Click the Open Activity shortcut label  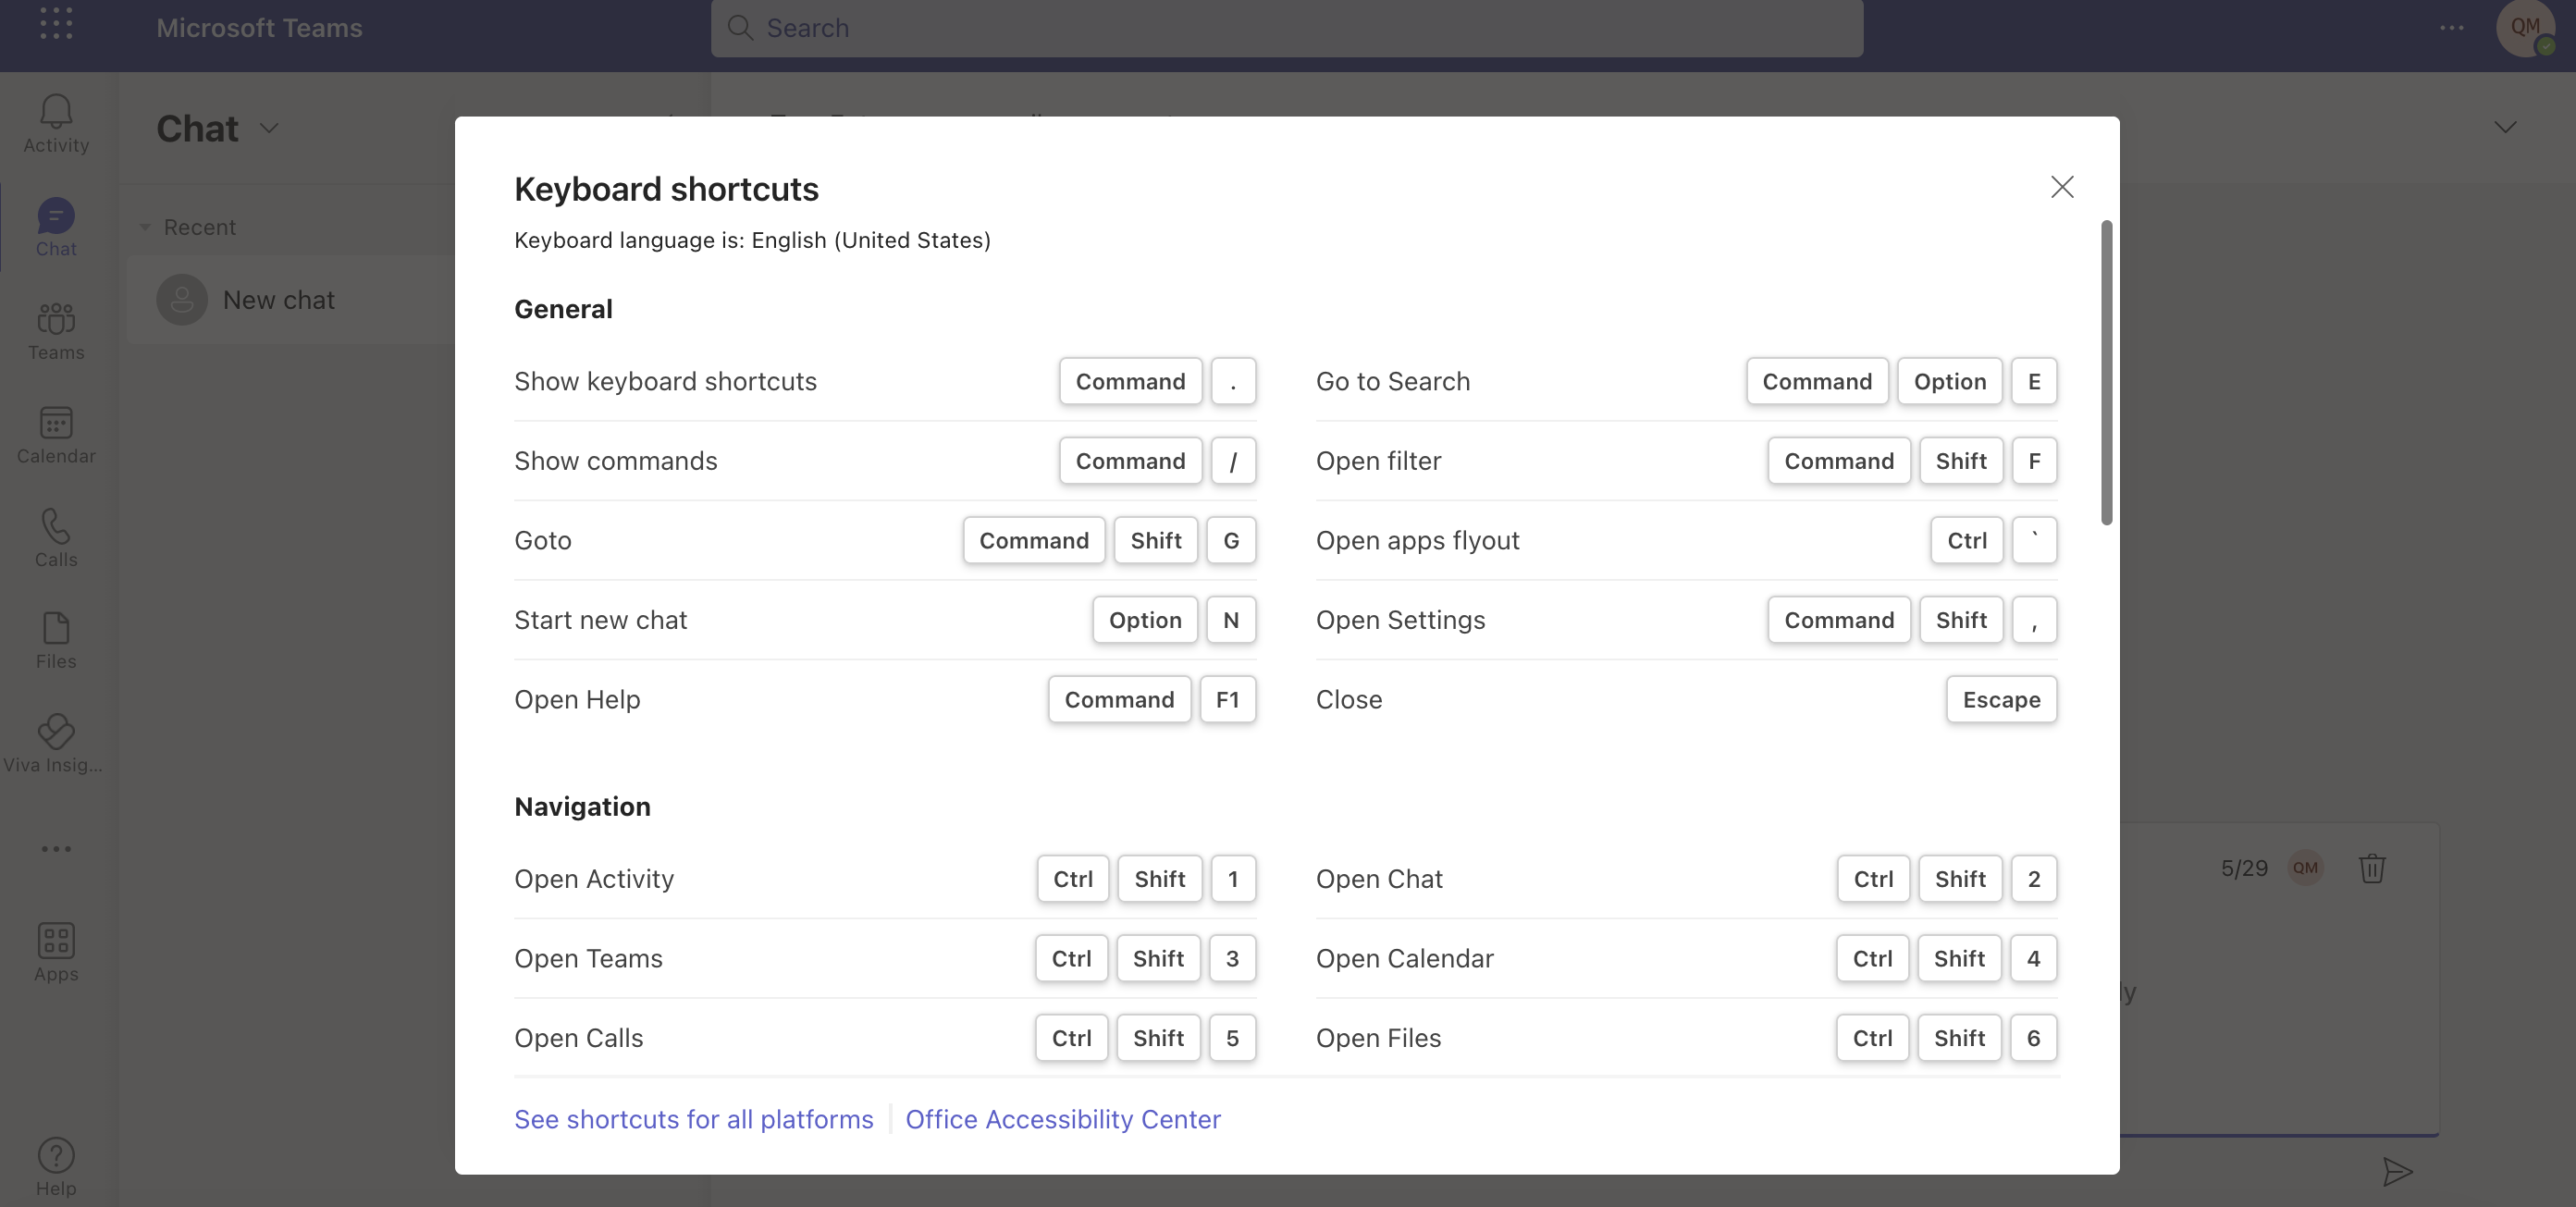[x=594, y=878]
